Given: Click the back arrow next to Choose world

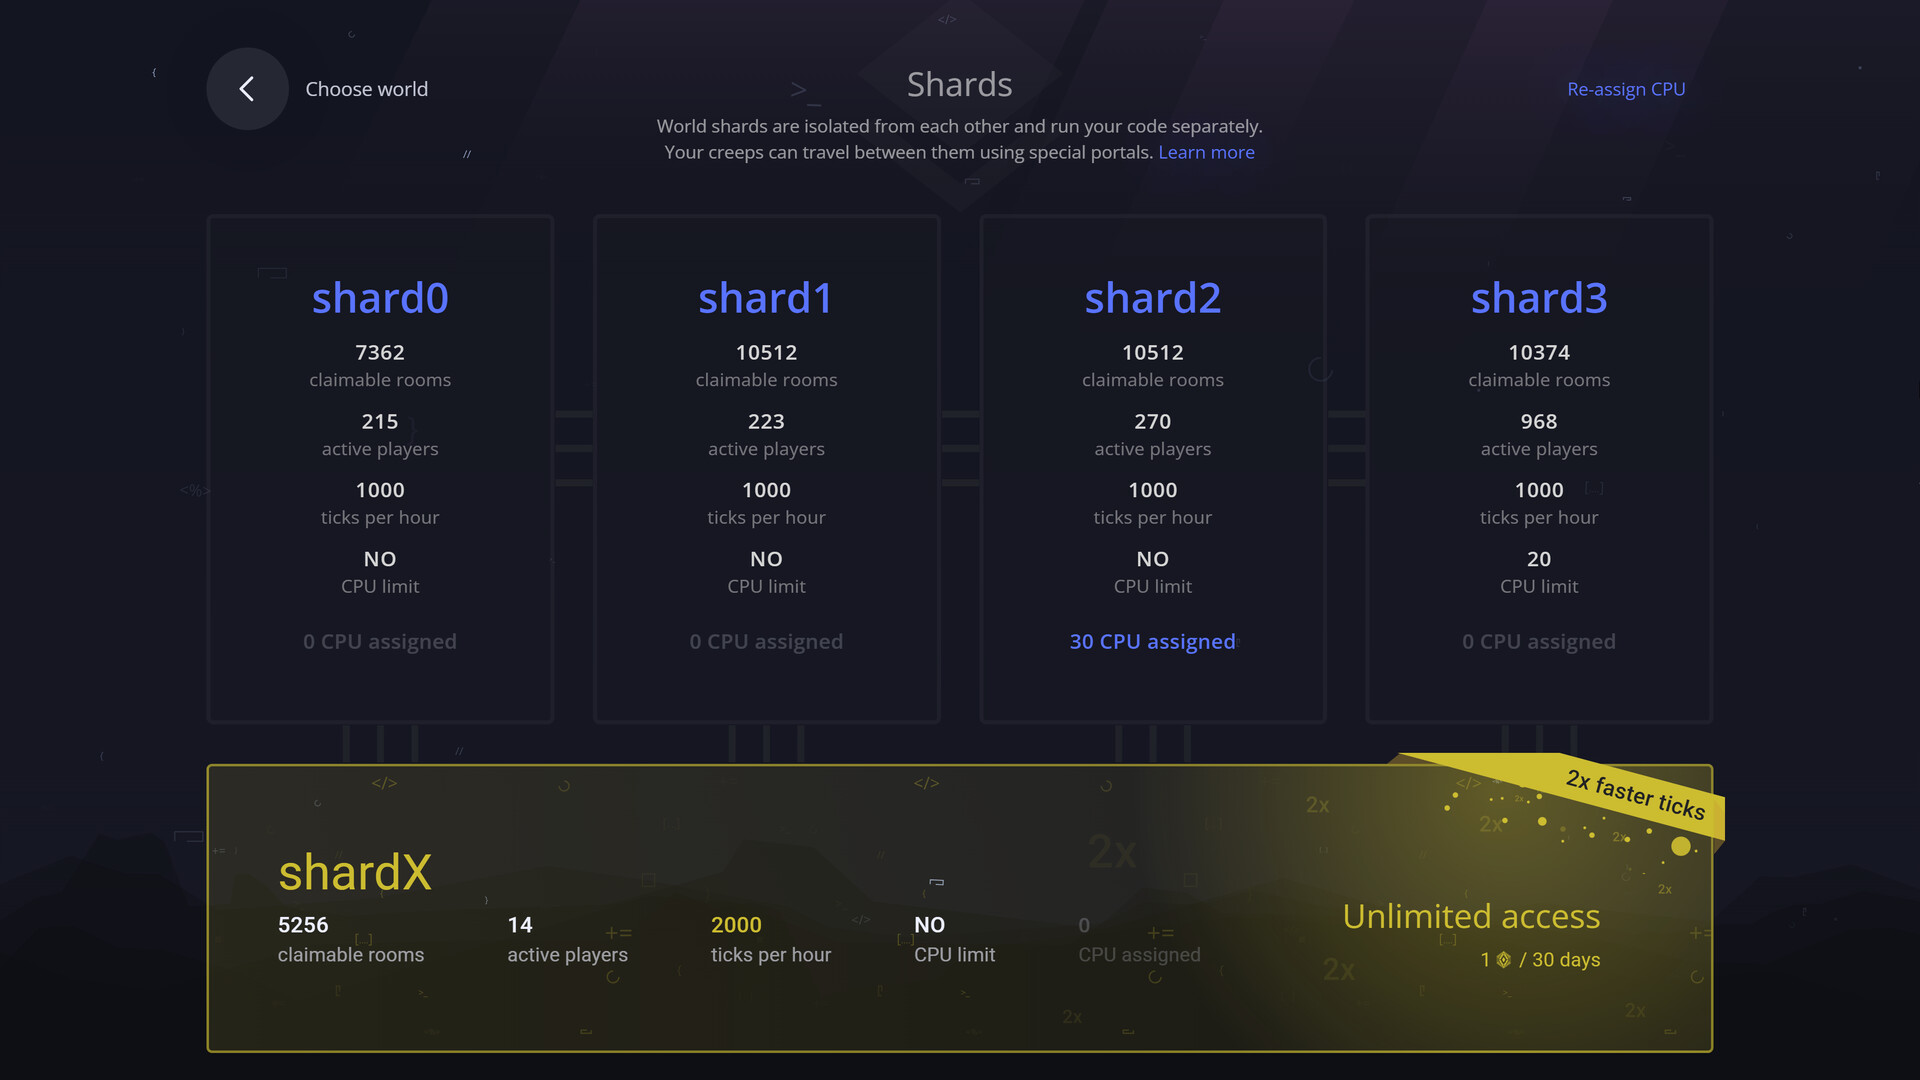Looking at the screenshot, I should tap(247, 88).
